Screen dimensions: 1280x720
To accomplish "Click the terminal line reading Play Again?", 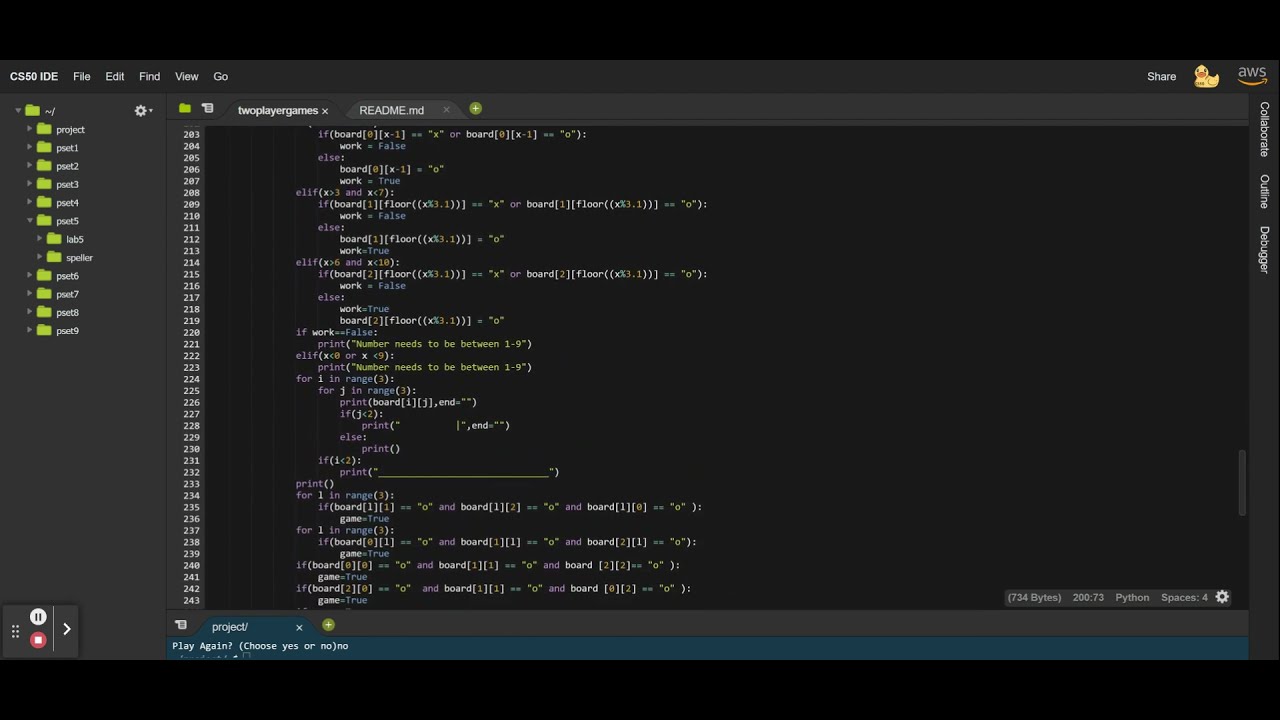I will (x=260, y=646).
